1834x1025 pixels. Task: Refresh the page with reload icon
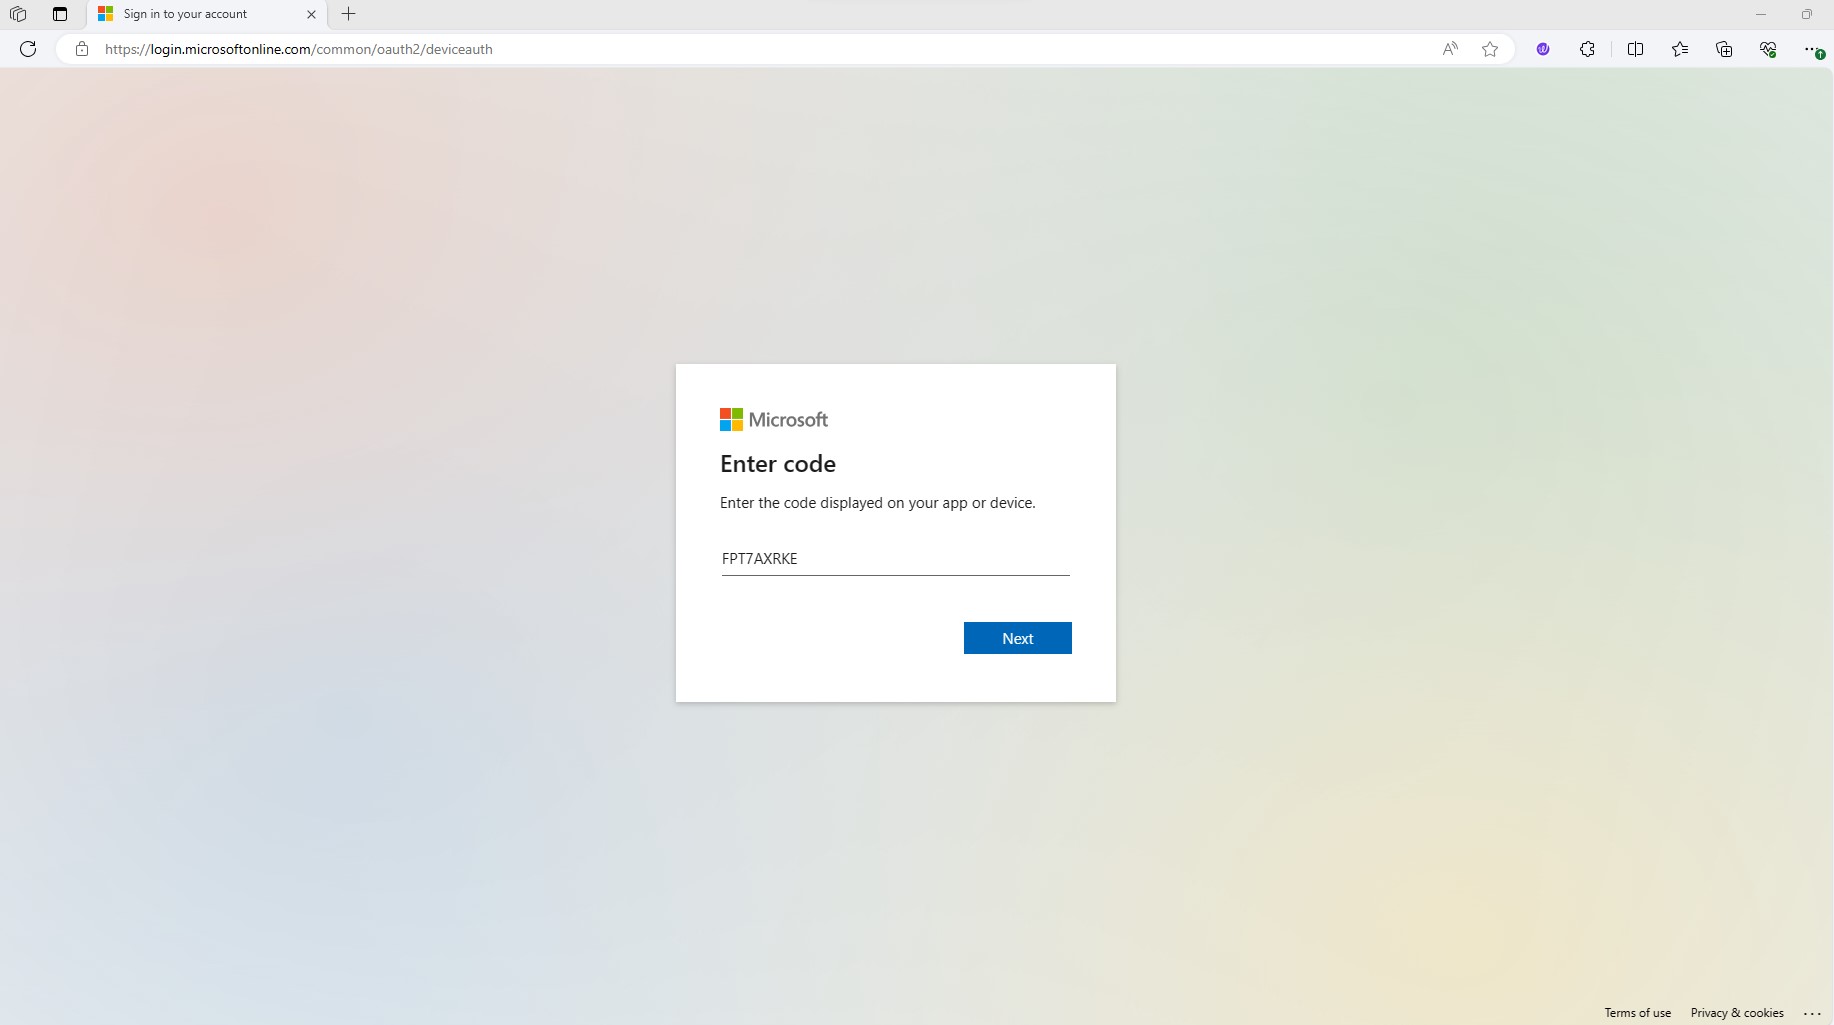[28, 49]
